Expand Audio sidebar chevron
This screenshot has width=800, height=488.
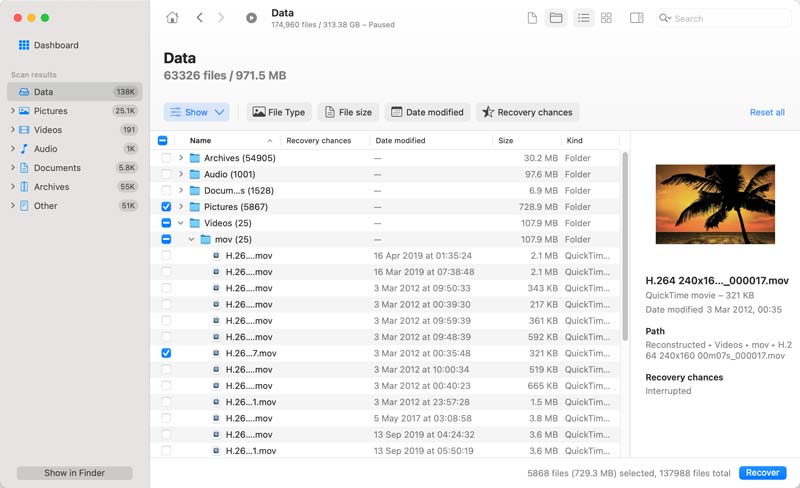tap(12, 149)
